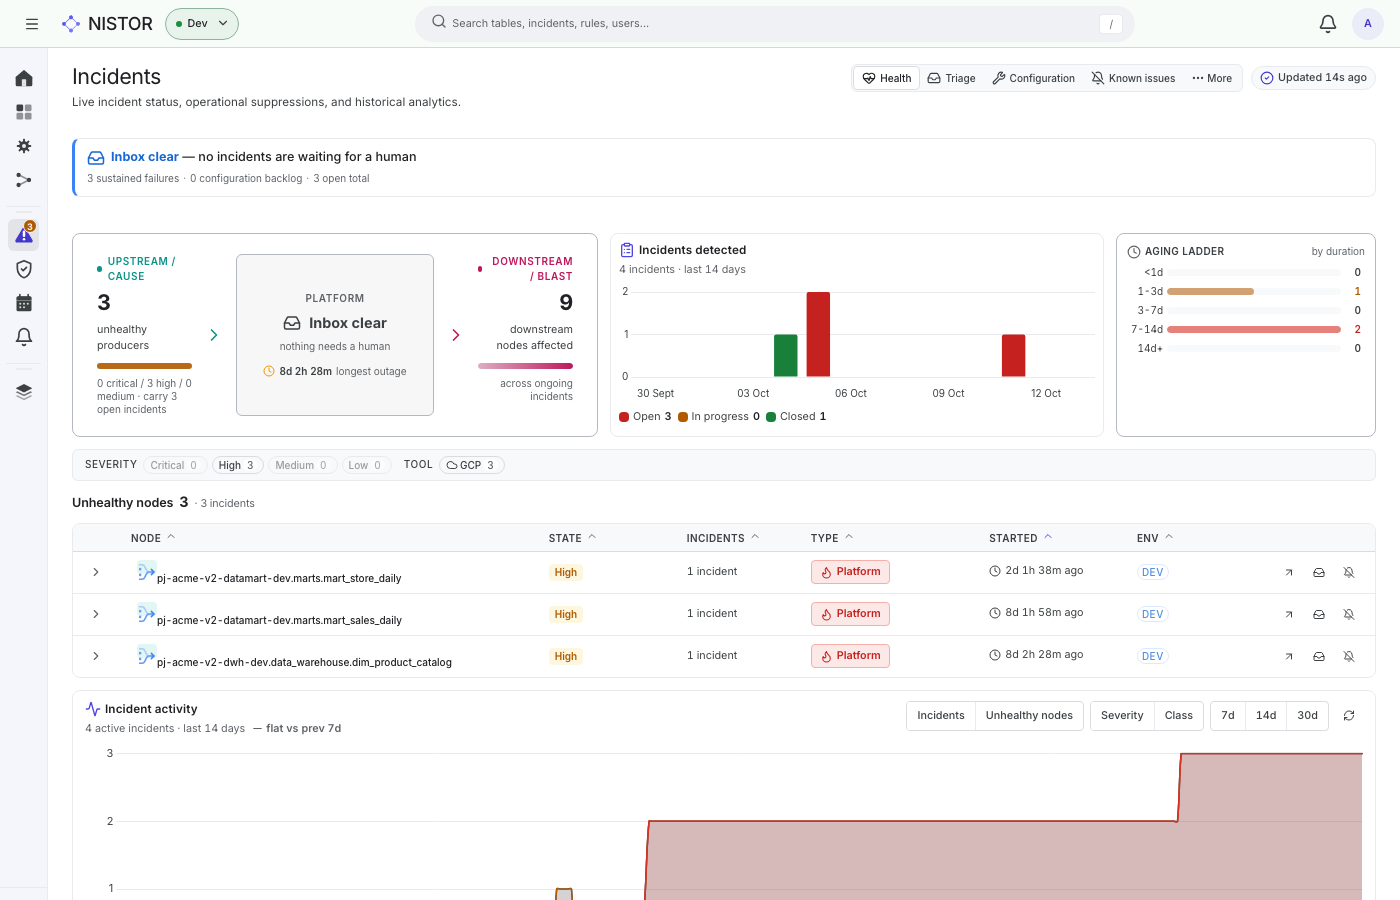Viewport: 1400px width, 900px height.
Task: Open the calendar sidebar icon
Action: pos(24,303)
